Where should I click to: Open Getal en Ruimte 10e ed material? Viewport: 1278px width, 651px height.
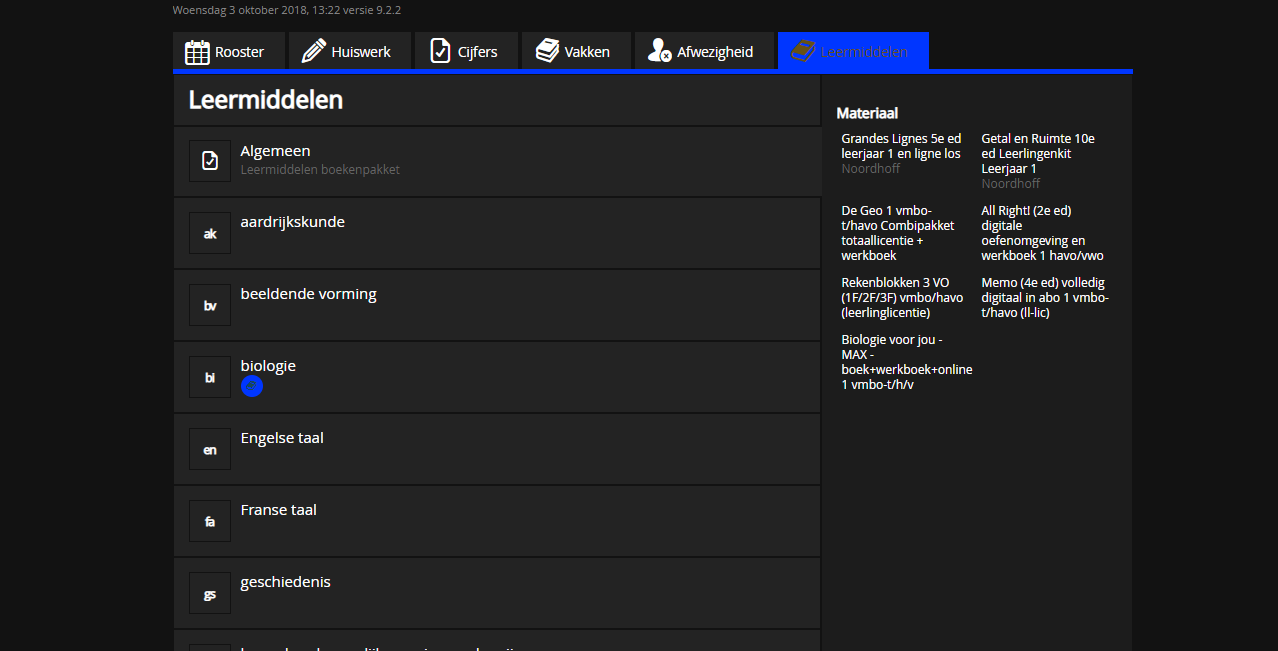point(1038,154)
